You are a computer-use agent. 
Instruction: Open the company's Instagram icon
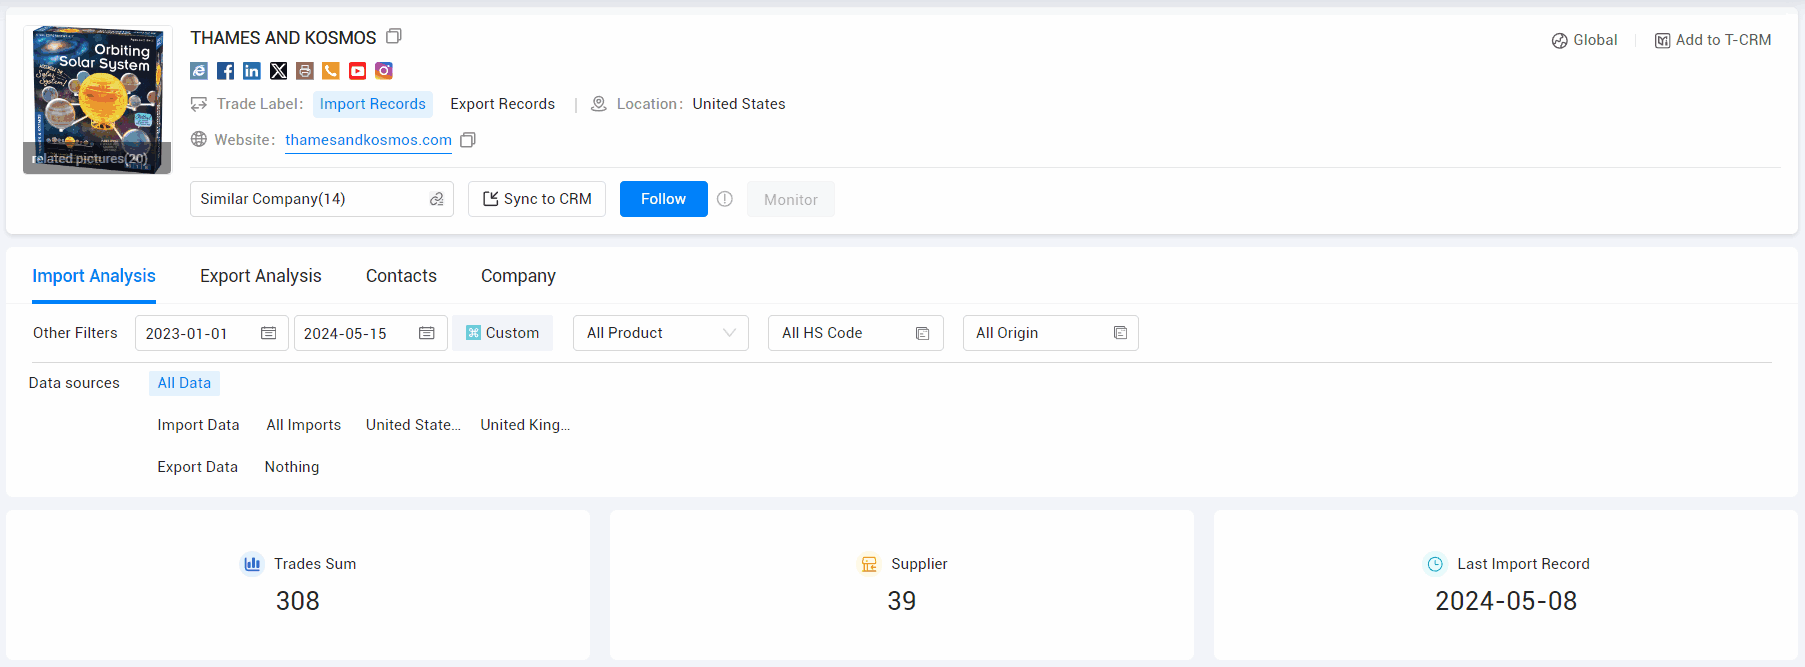[384, 71]
